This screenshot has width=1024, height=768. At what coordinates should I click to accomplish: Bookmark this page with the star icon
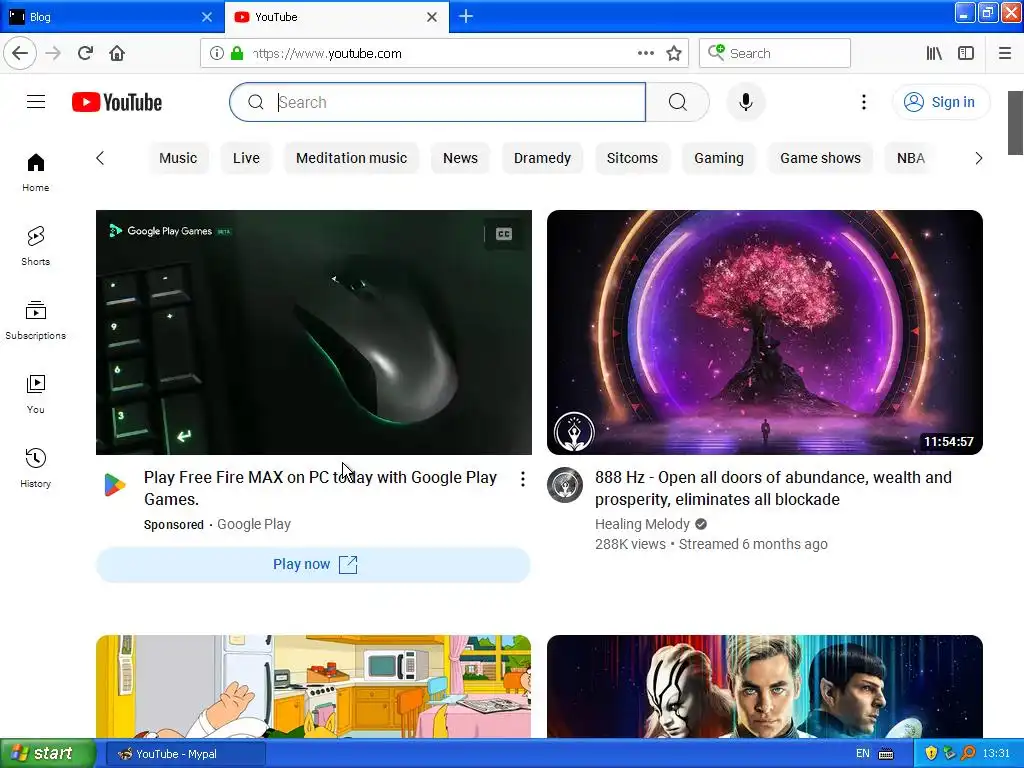(674, 54)
